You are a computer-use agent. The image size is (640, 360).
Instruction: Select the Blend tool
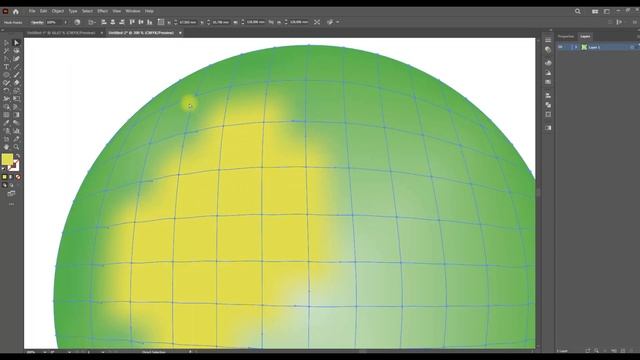pos(16,123)
